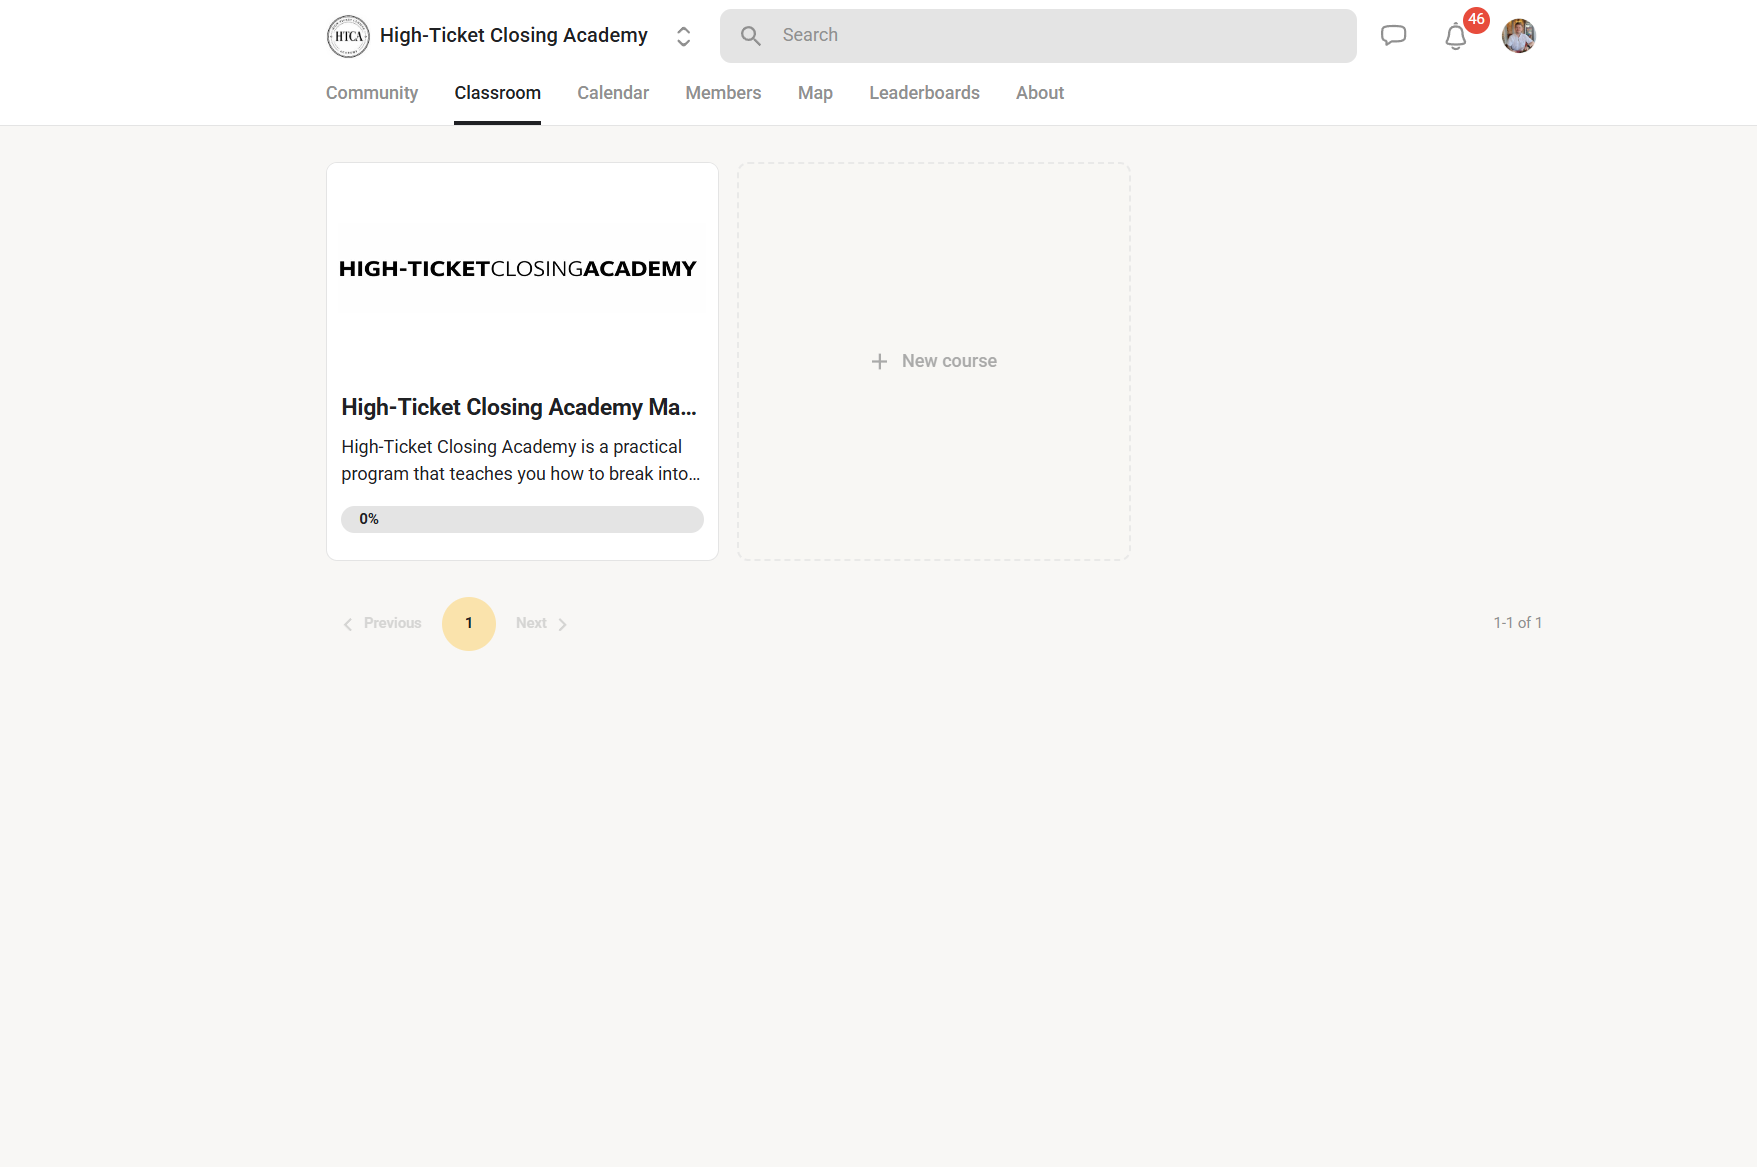Focus the Search input field

click(1038, 36)
